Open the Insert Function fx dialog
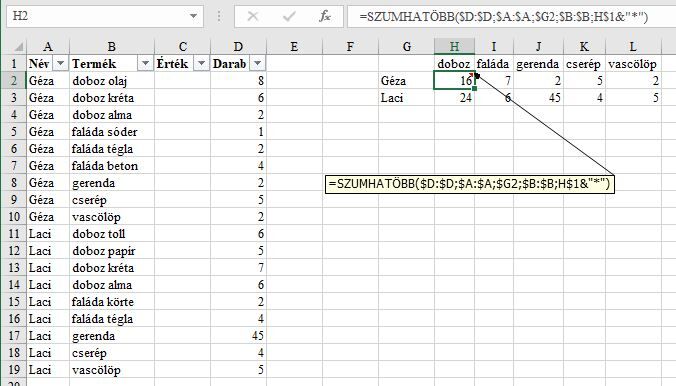The height and width of the screenshot is (386, 676). click(x=325, y=16)
